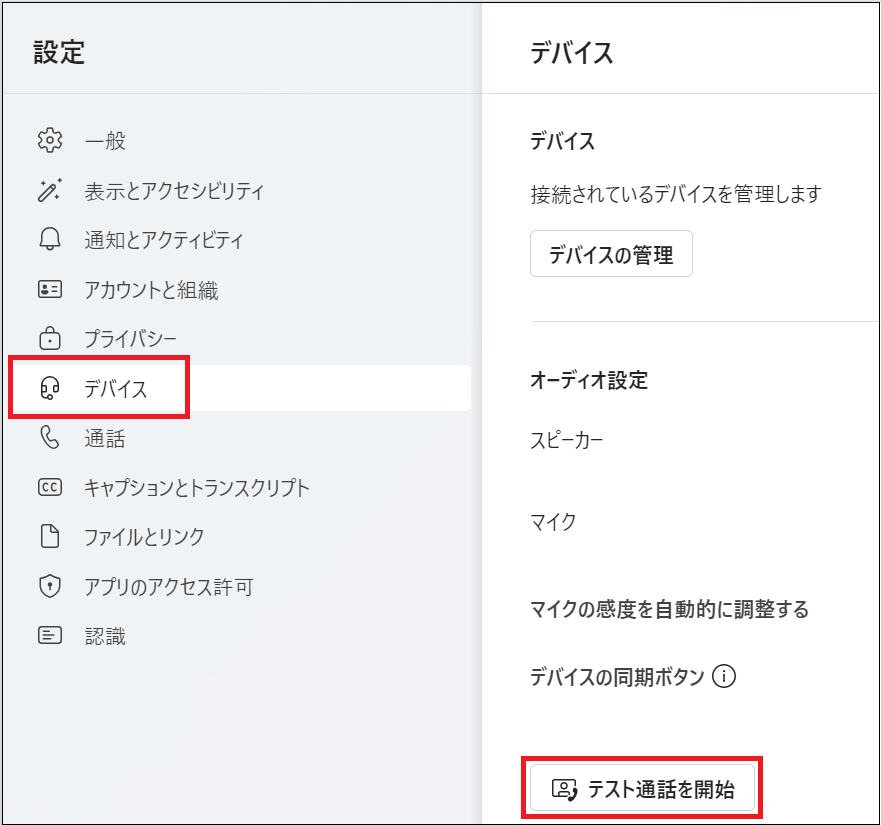Click the デバイスの同期ボタン label text
This screenshot has height=825, width=881.
tap(617, 677)
